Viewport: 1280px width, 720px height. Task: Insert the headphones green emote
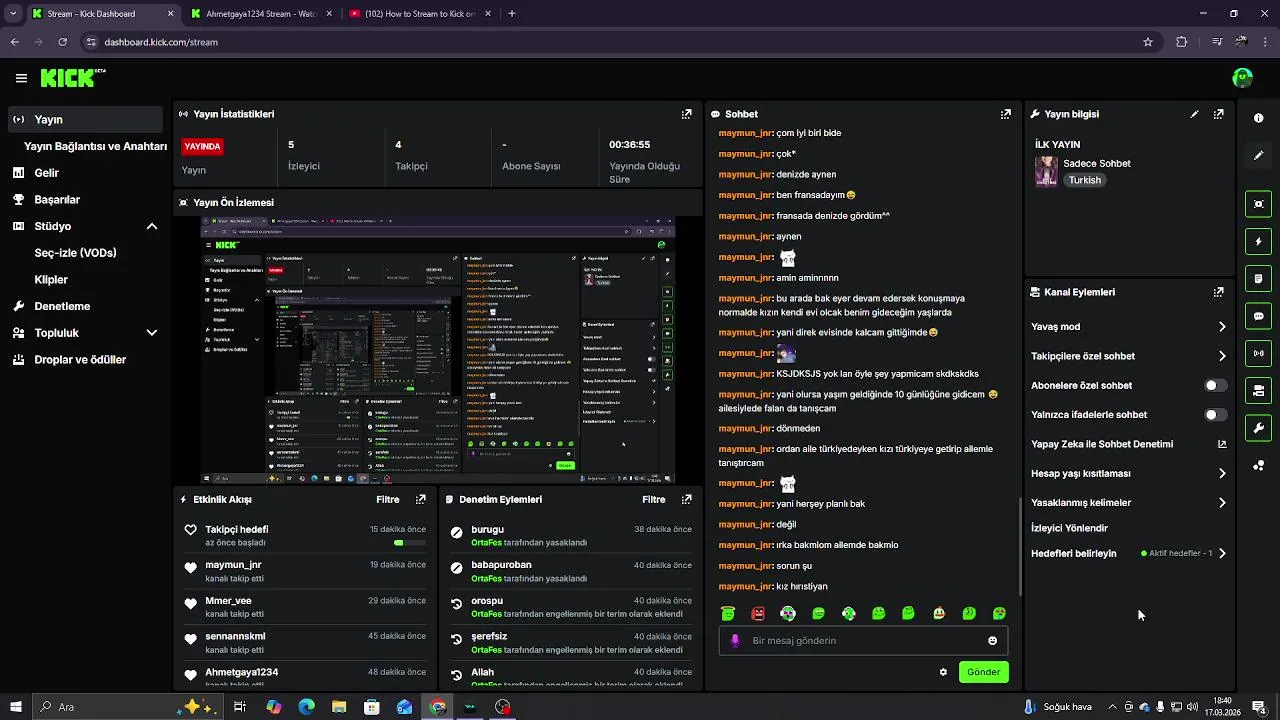pyautogui.click(x=788, y=613)
